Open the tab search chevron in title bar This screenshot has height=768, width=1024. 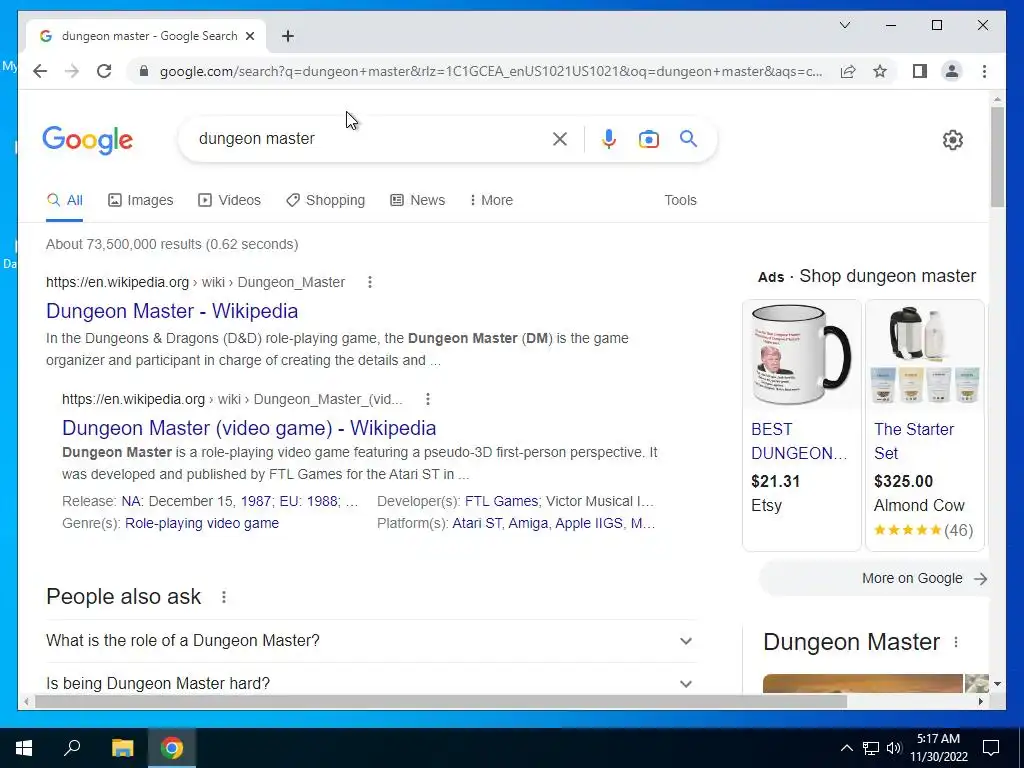coord(844,25)
